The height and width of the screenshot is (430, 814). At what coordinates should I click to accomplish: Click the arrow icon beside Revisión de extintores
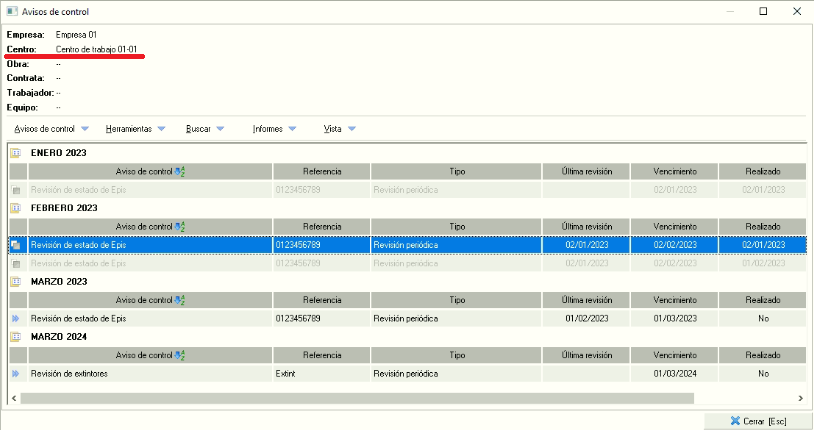pos(15,374)
